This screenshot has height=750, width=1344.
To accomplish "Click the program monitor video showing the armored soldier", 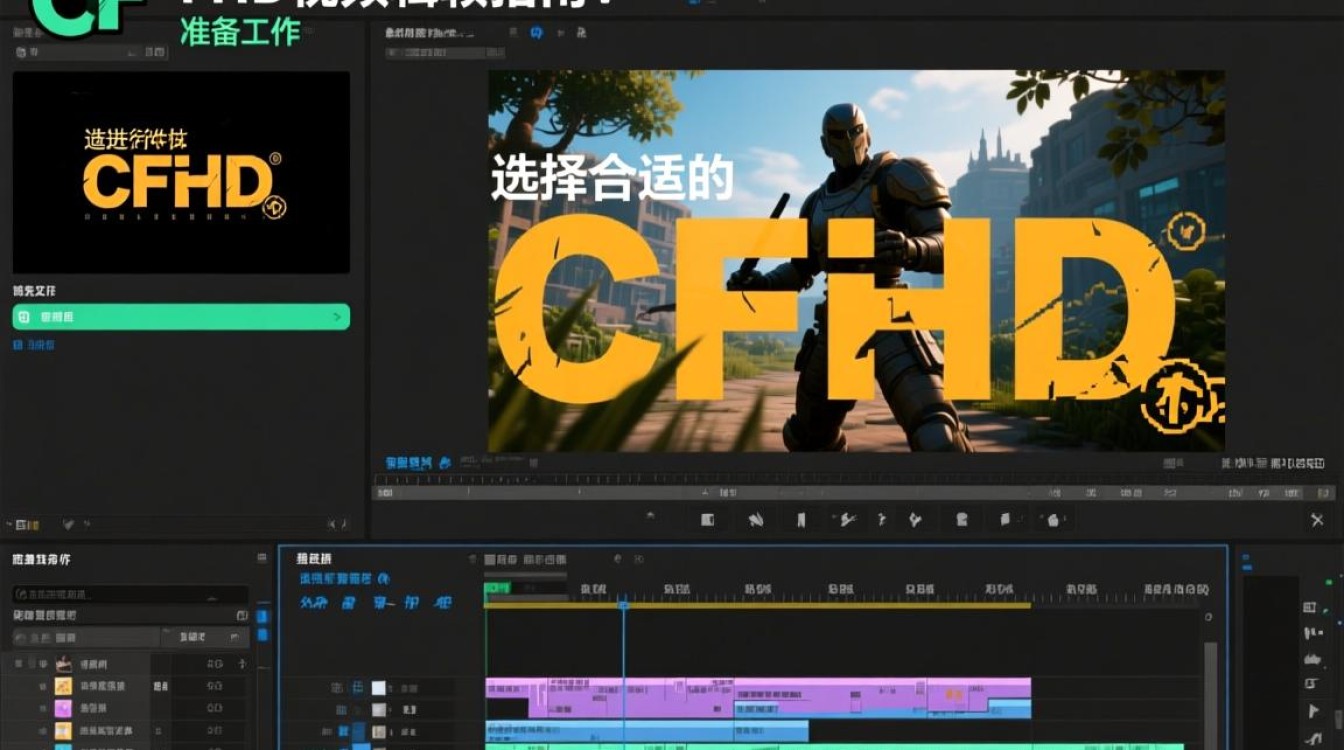I will (856, 261).
